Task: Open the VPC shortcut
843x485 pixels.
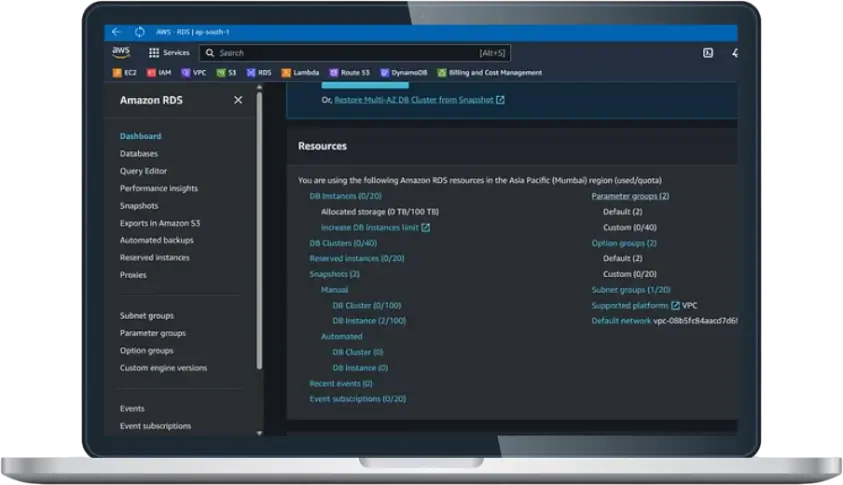Action: pyautogui.click(x=194, y=73)
